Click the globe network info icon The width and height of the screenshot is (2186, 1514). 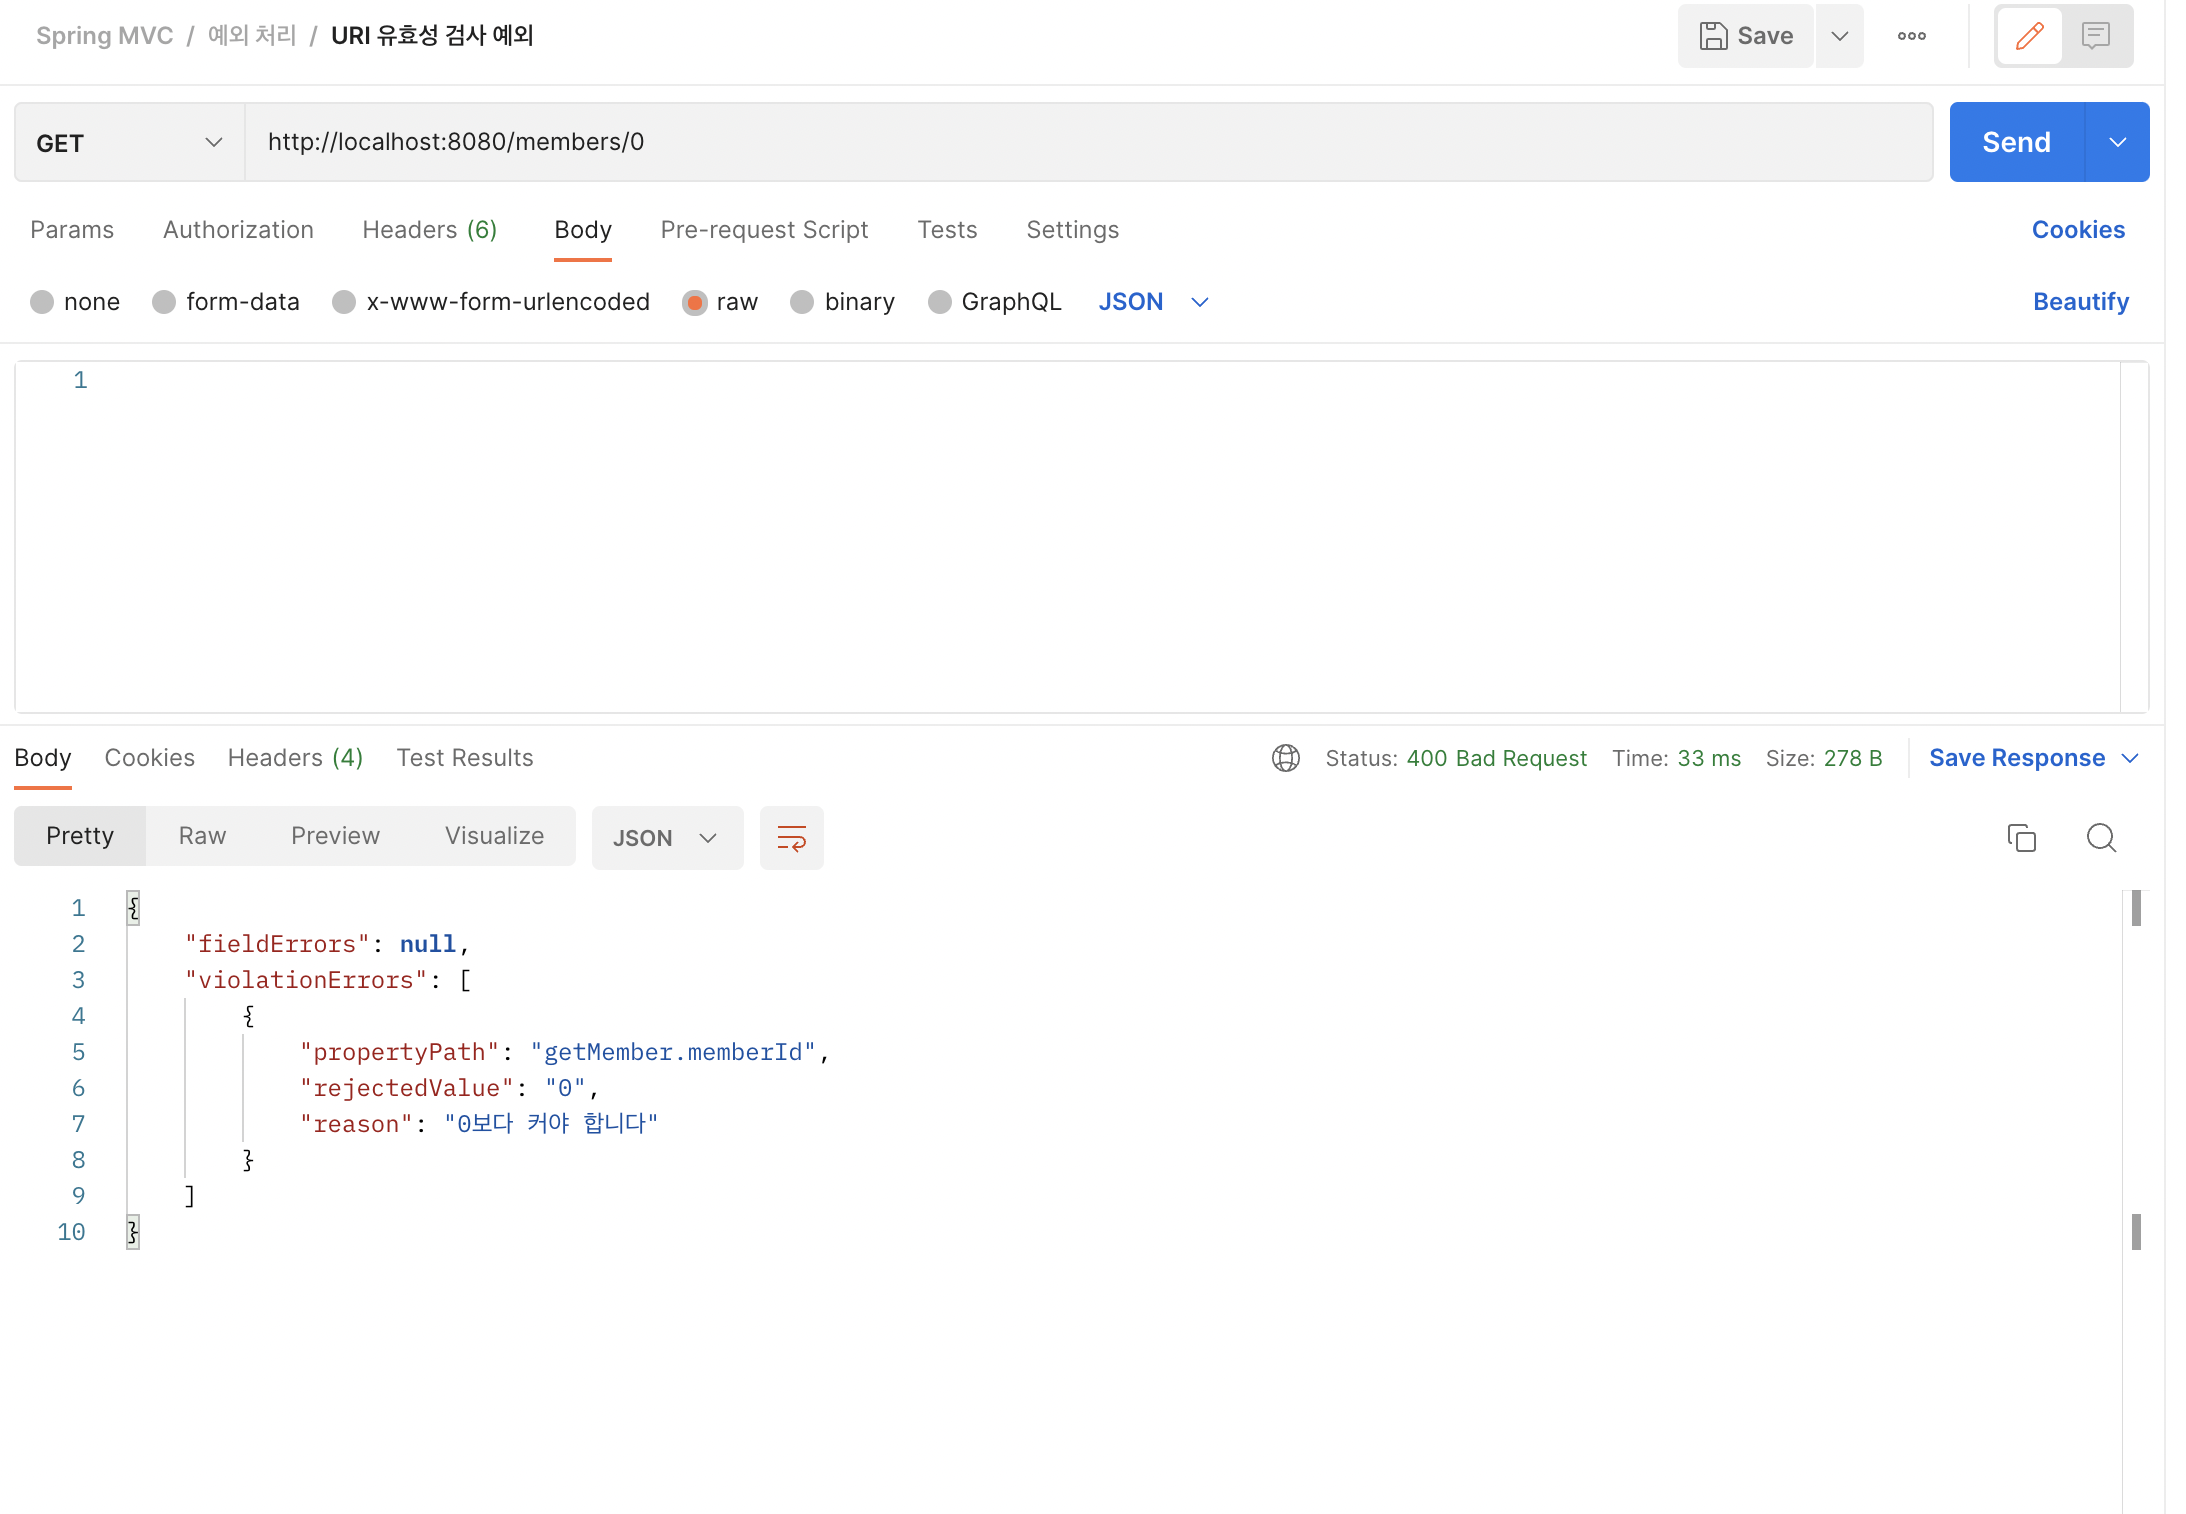point(1285,758)
